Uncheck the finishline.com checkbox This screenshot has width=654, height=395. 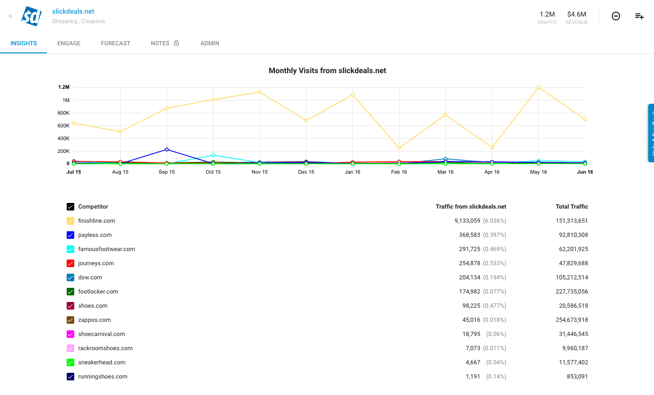[70, 221]
